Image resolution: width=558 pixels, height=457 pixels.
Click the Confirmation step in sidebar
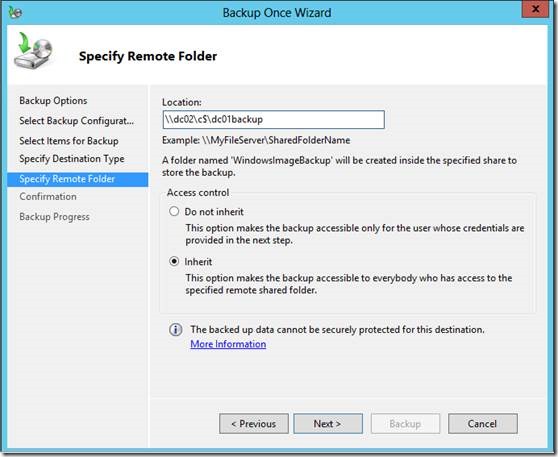(x=48, y=196)
